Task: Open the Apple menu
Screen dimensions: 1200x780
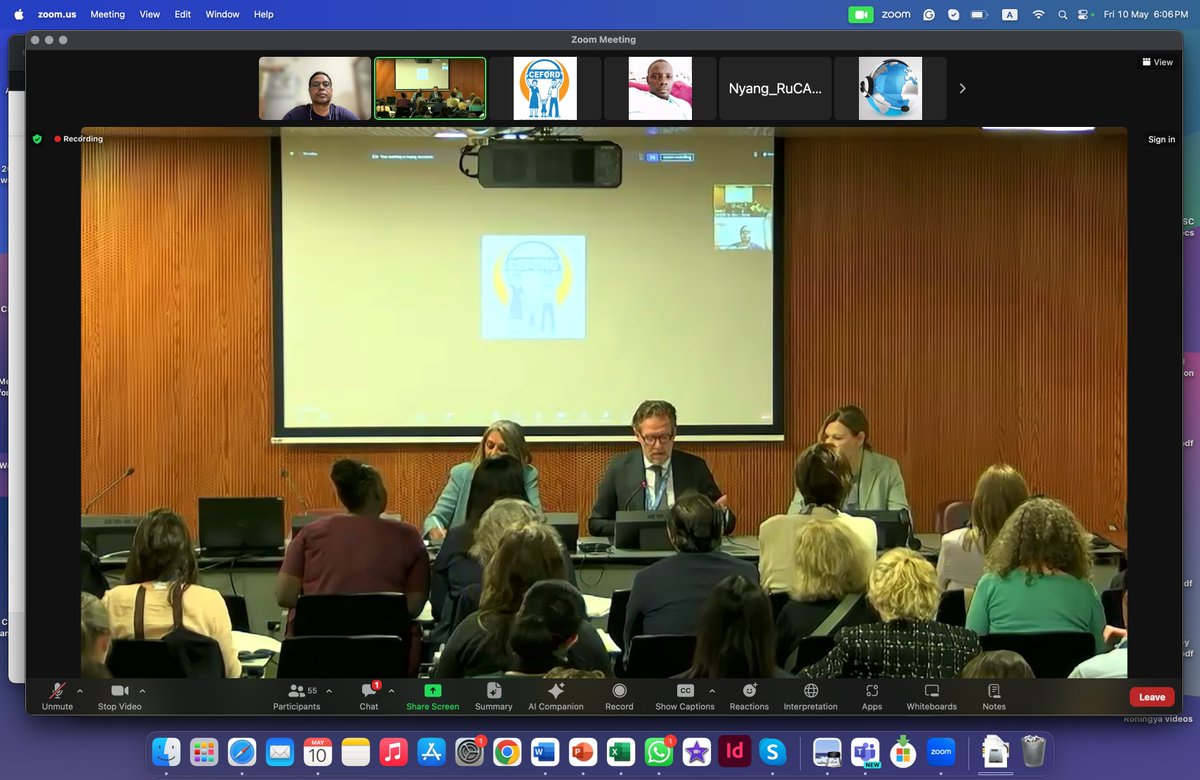Action: coord(18,14)
